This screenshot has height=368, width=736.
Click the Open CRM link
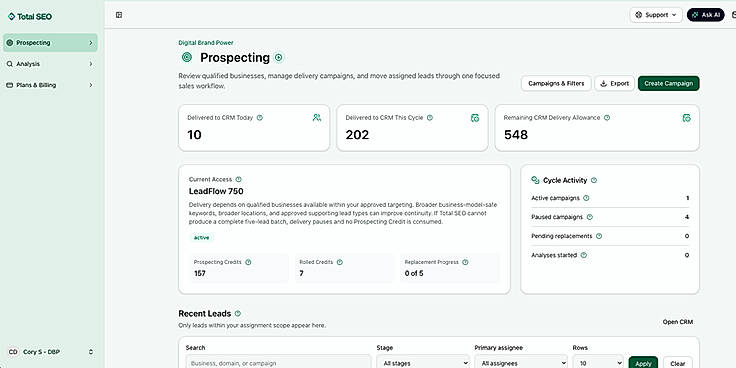pyautogui.click(x=678, y=322)
